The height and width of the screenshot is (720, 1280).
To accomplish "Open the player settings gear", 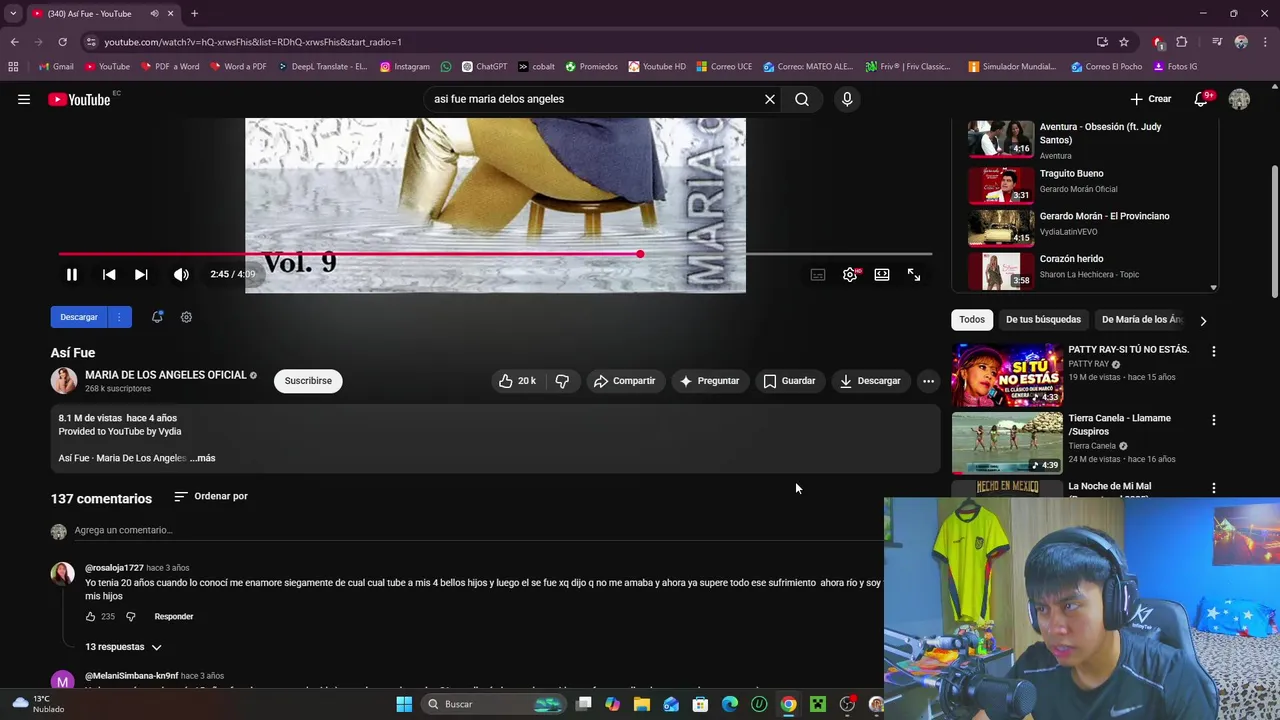I will click(x=850, y=274).
